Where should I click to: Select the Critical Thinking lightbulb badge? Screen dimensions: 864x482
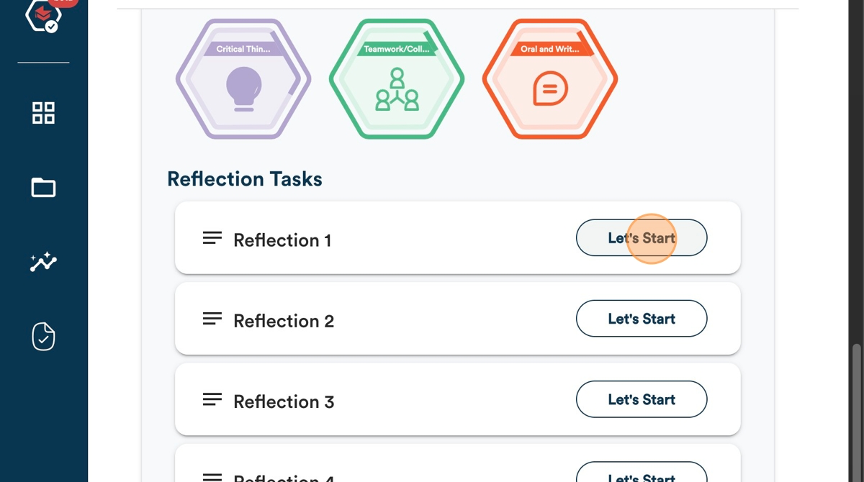tap(243, 79)
